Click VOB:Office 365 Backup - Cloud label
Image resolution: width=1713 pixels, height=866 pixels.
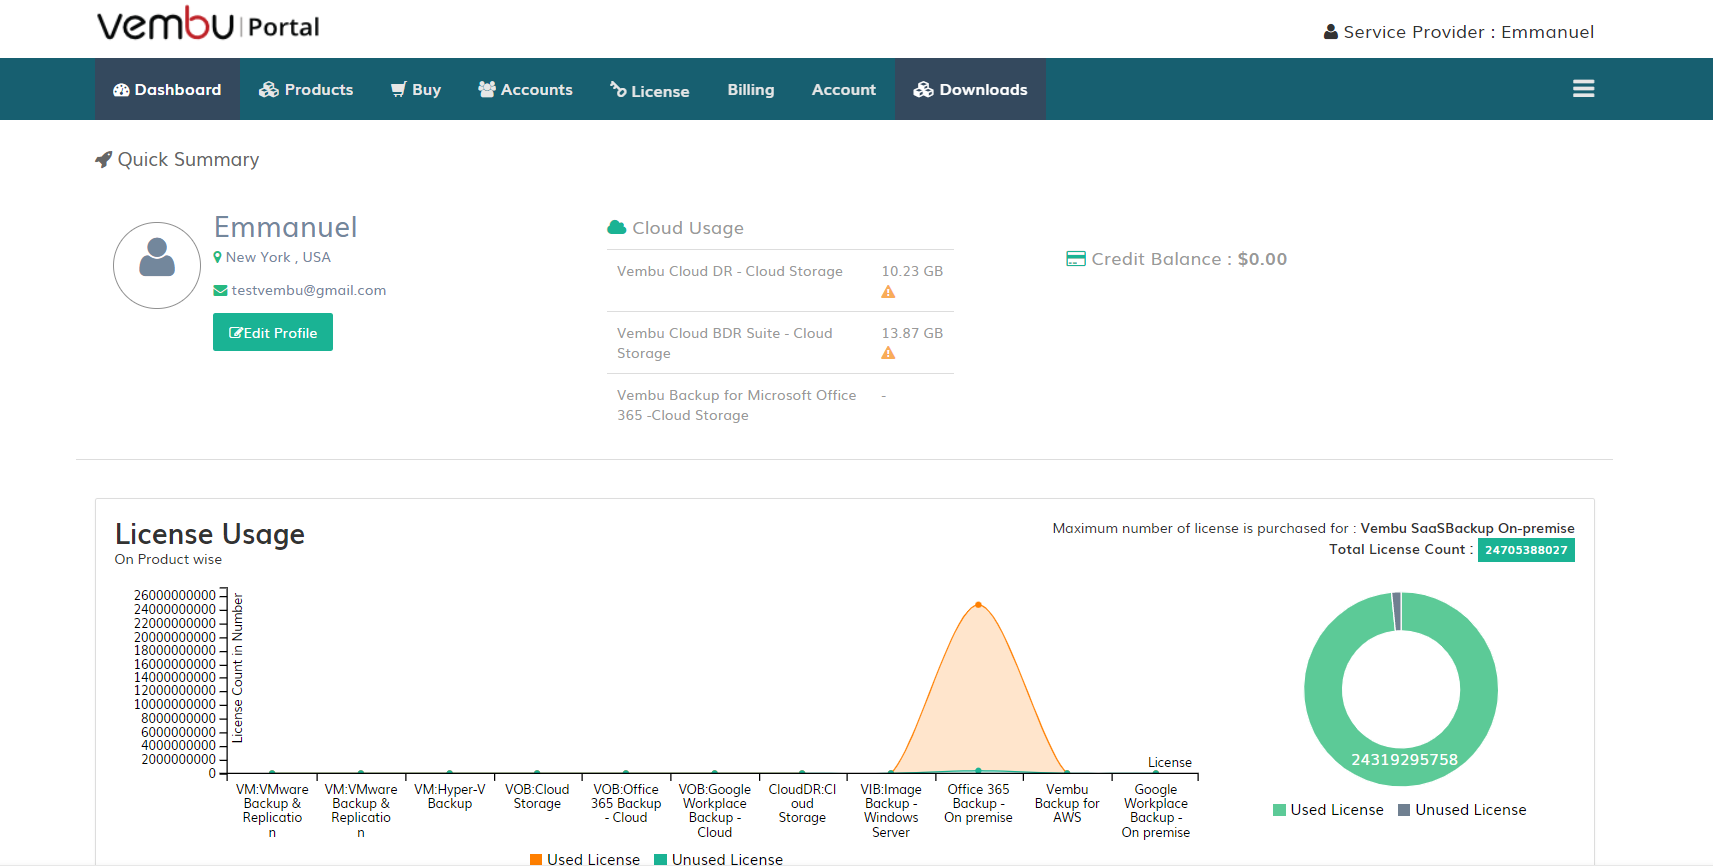tap(626, 803)
